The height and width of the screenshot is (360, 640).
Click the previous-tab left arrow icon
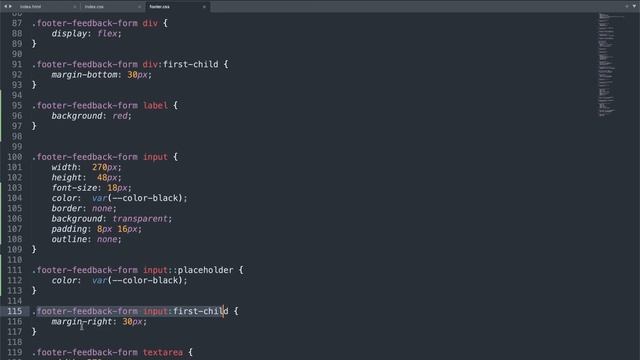click(x=5, y=6)
